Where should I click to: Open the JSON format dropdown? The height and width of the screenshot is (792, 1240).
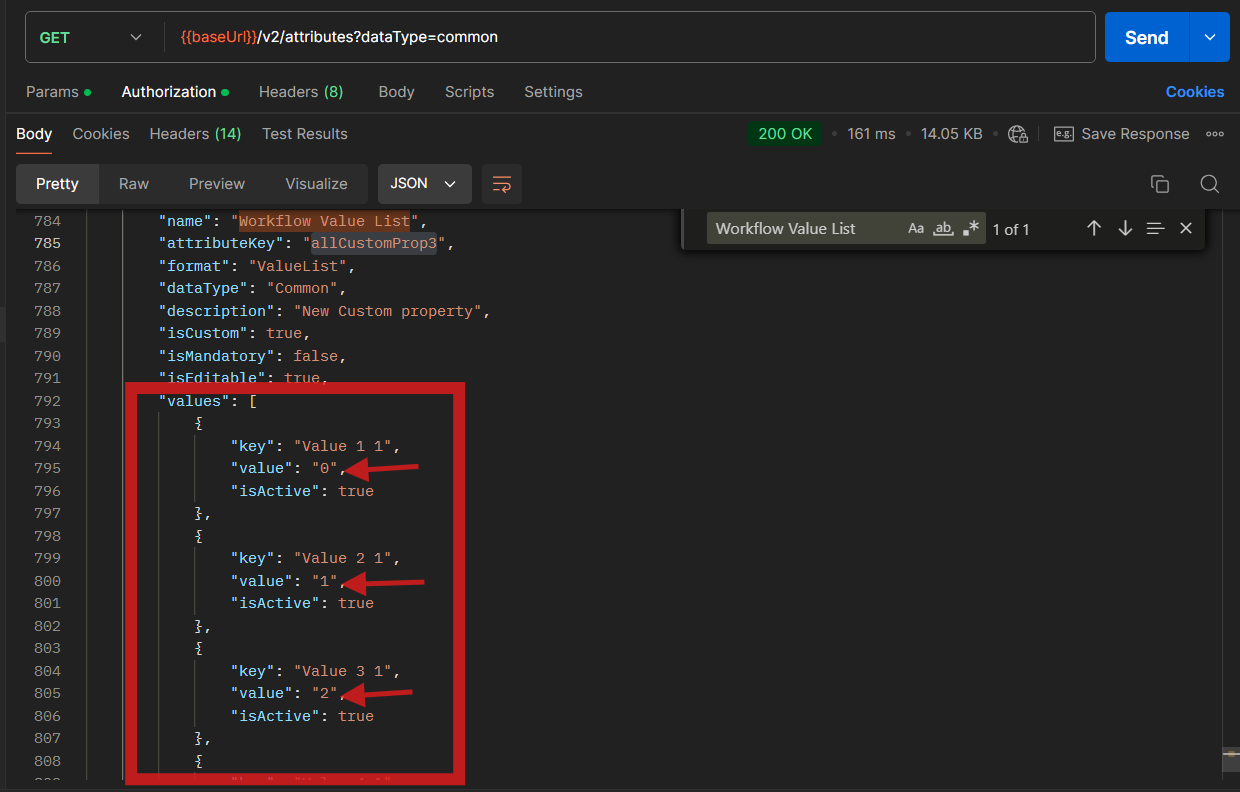point(425,184)
